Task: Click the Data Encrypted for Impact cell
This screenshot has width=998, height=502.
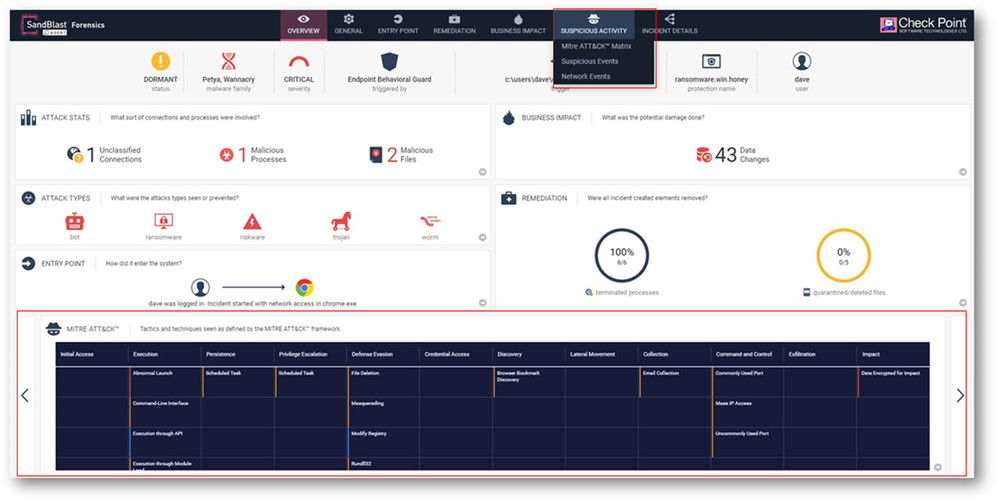Action: click(891, 373)
